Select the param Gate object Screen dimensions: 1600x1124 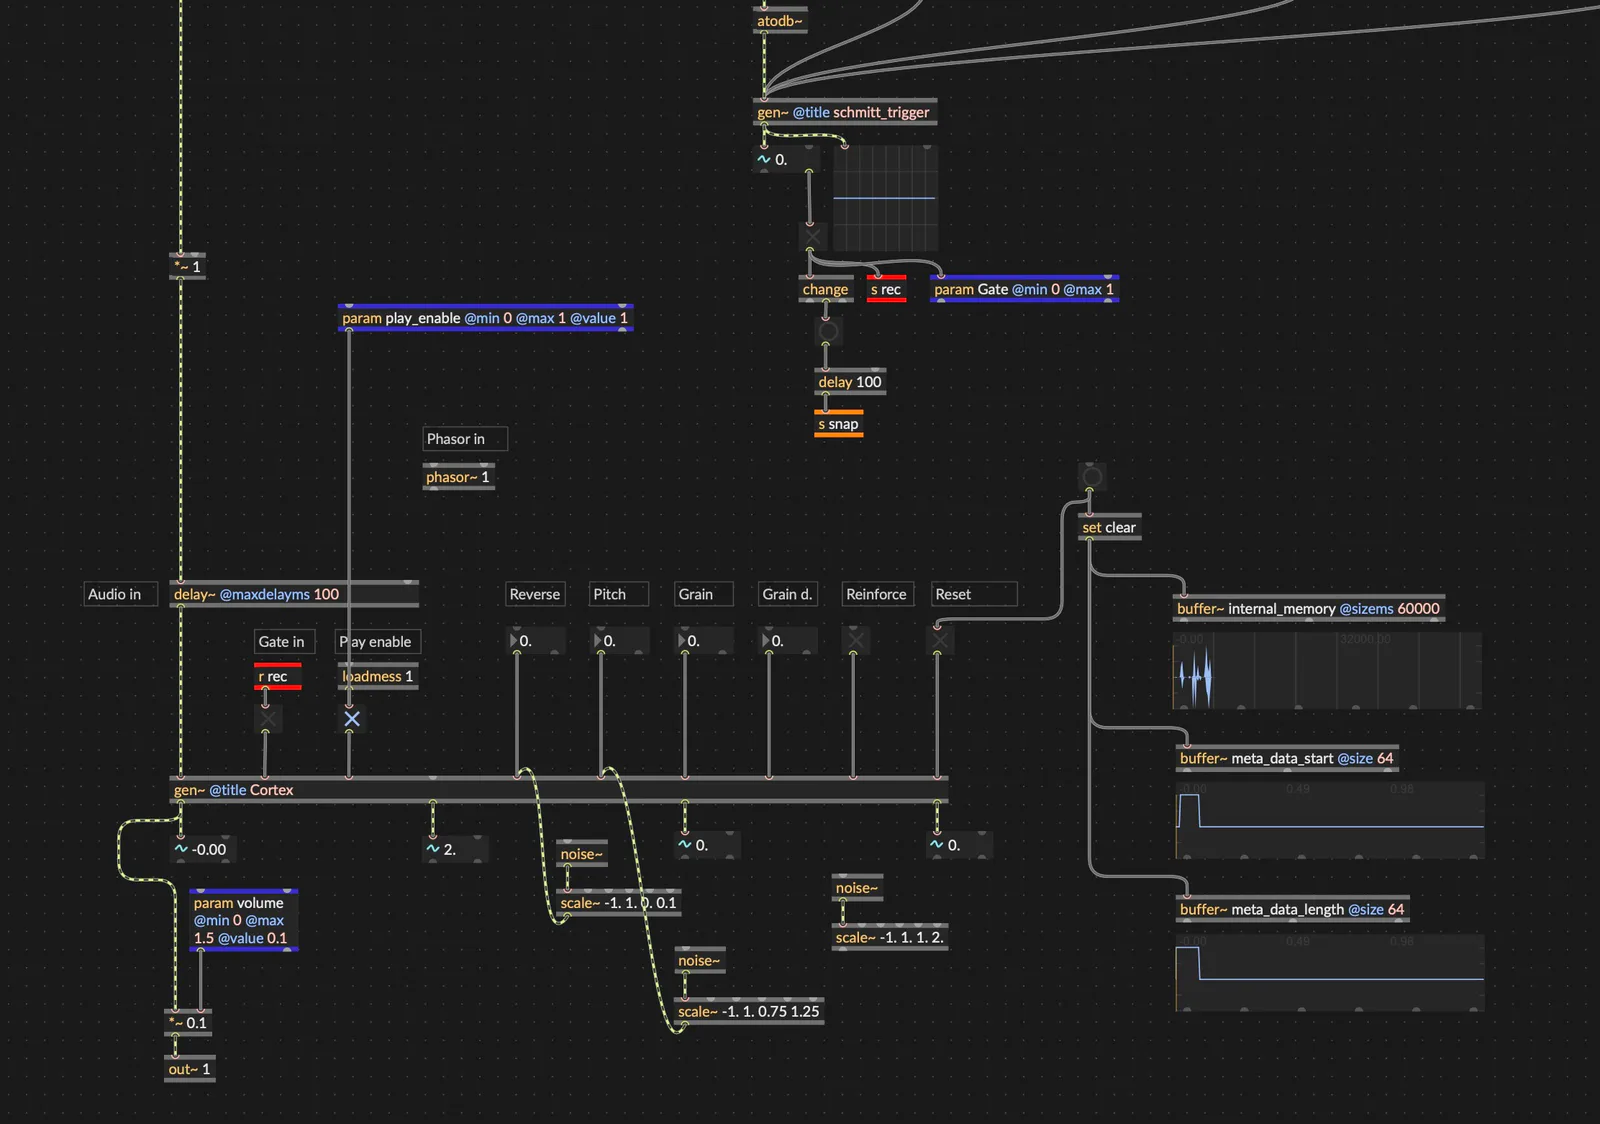pyautogui.click(x=1024, y=289)
